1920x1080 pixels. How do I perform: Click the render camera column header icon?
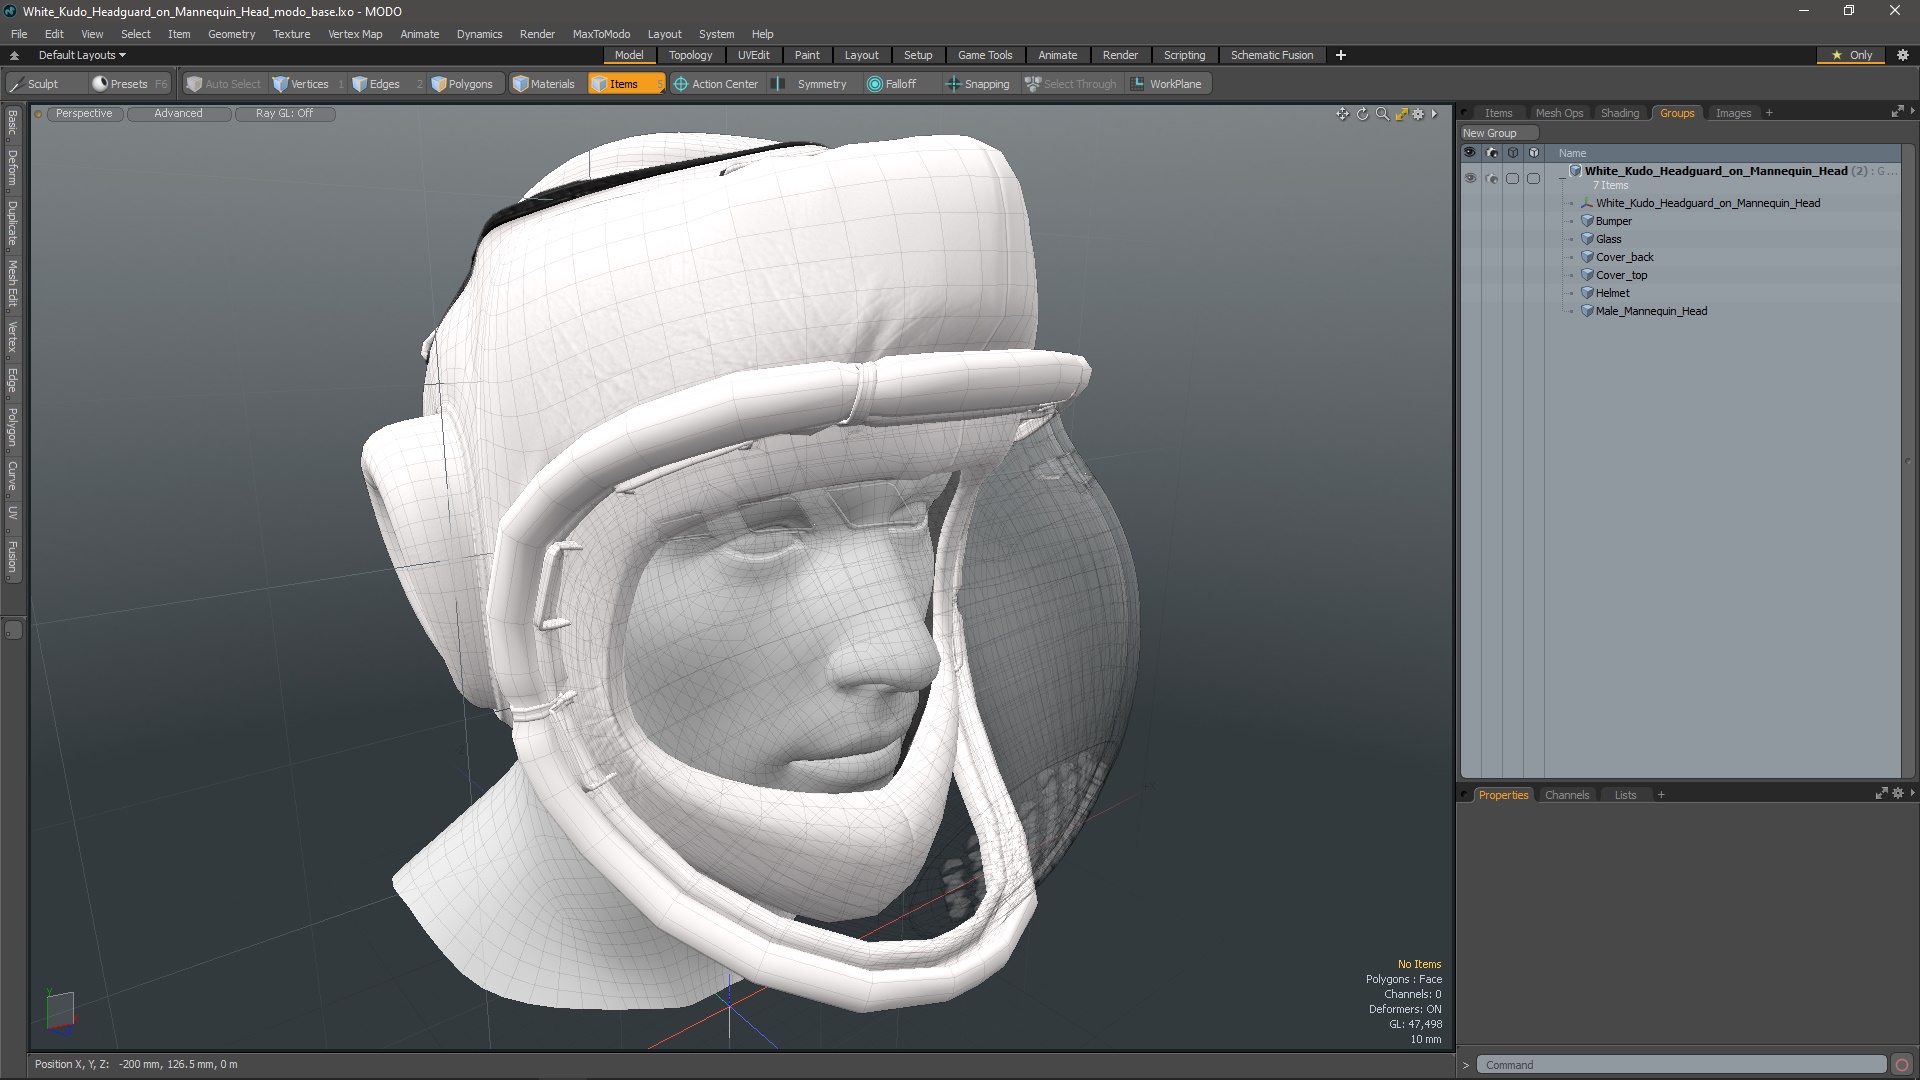pyautogui.click(x=1491, y=153)
